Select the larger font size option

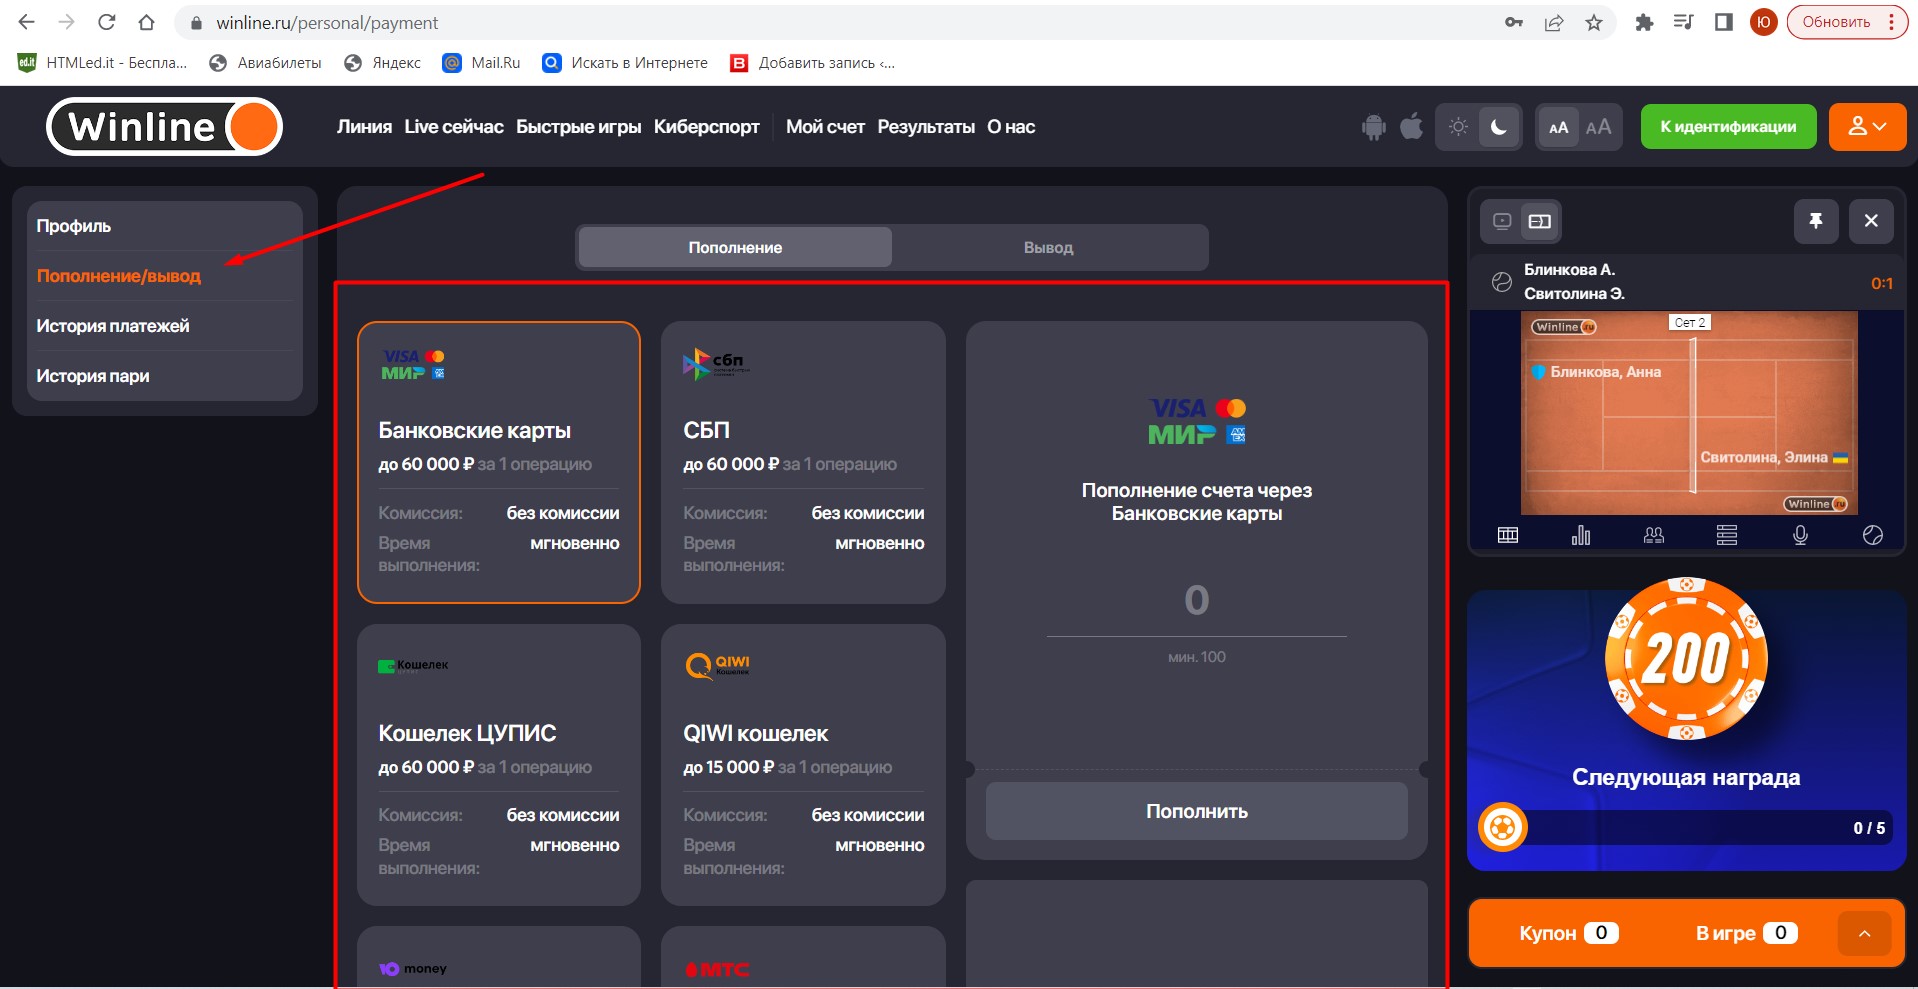tap(1598, 127)
